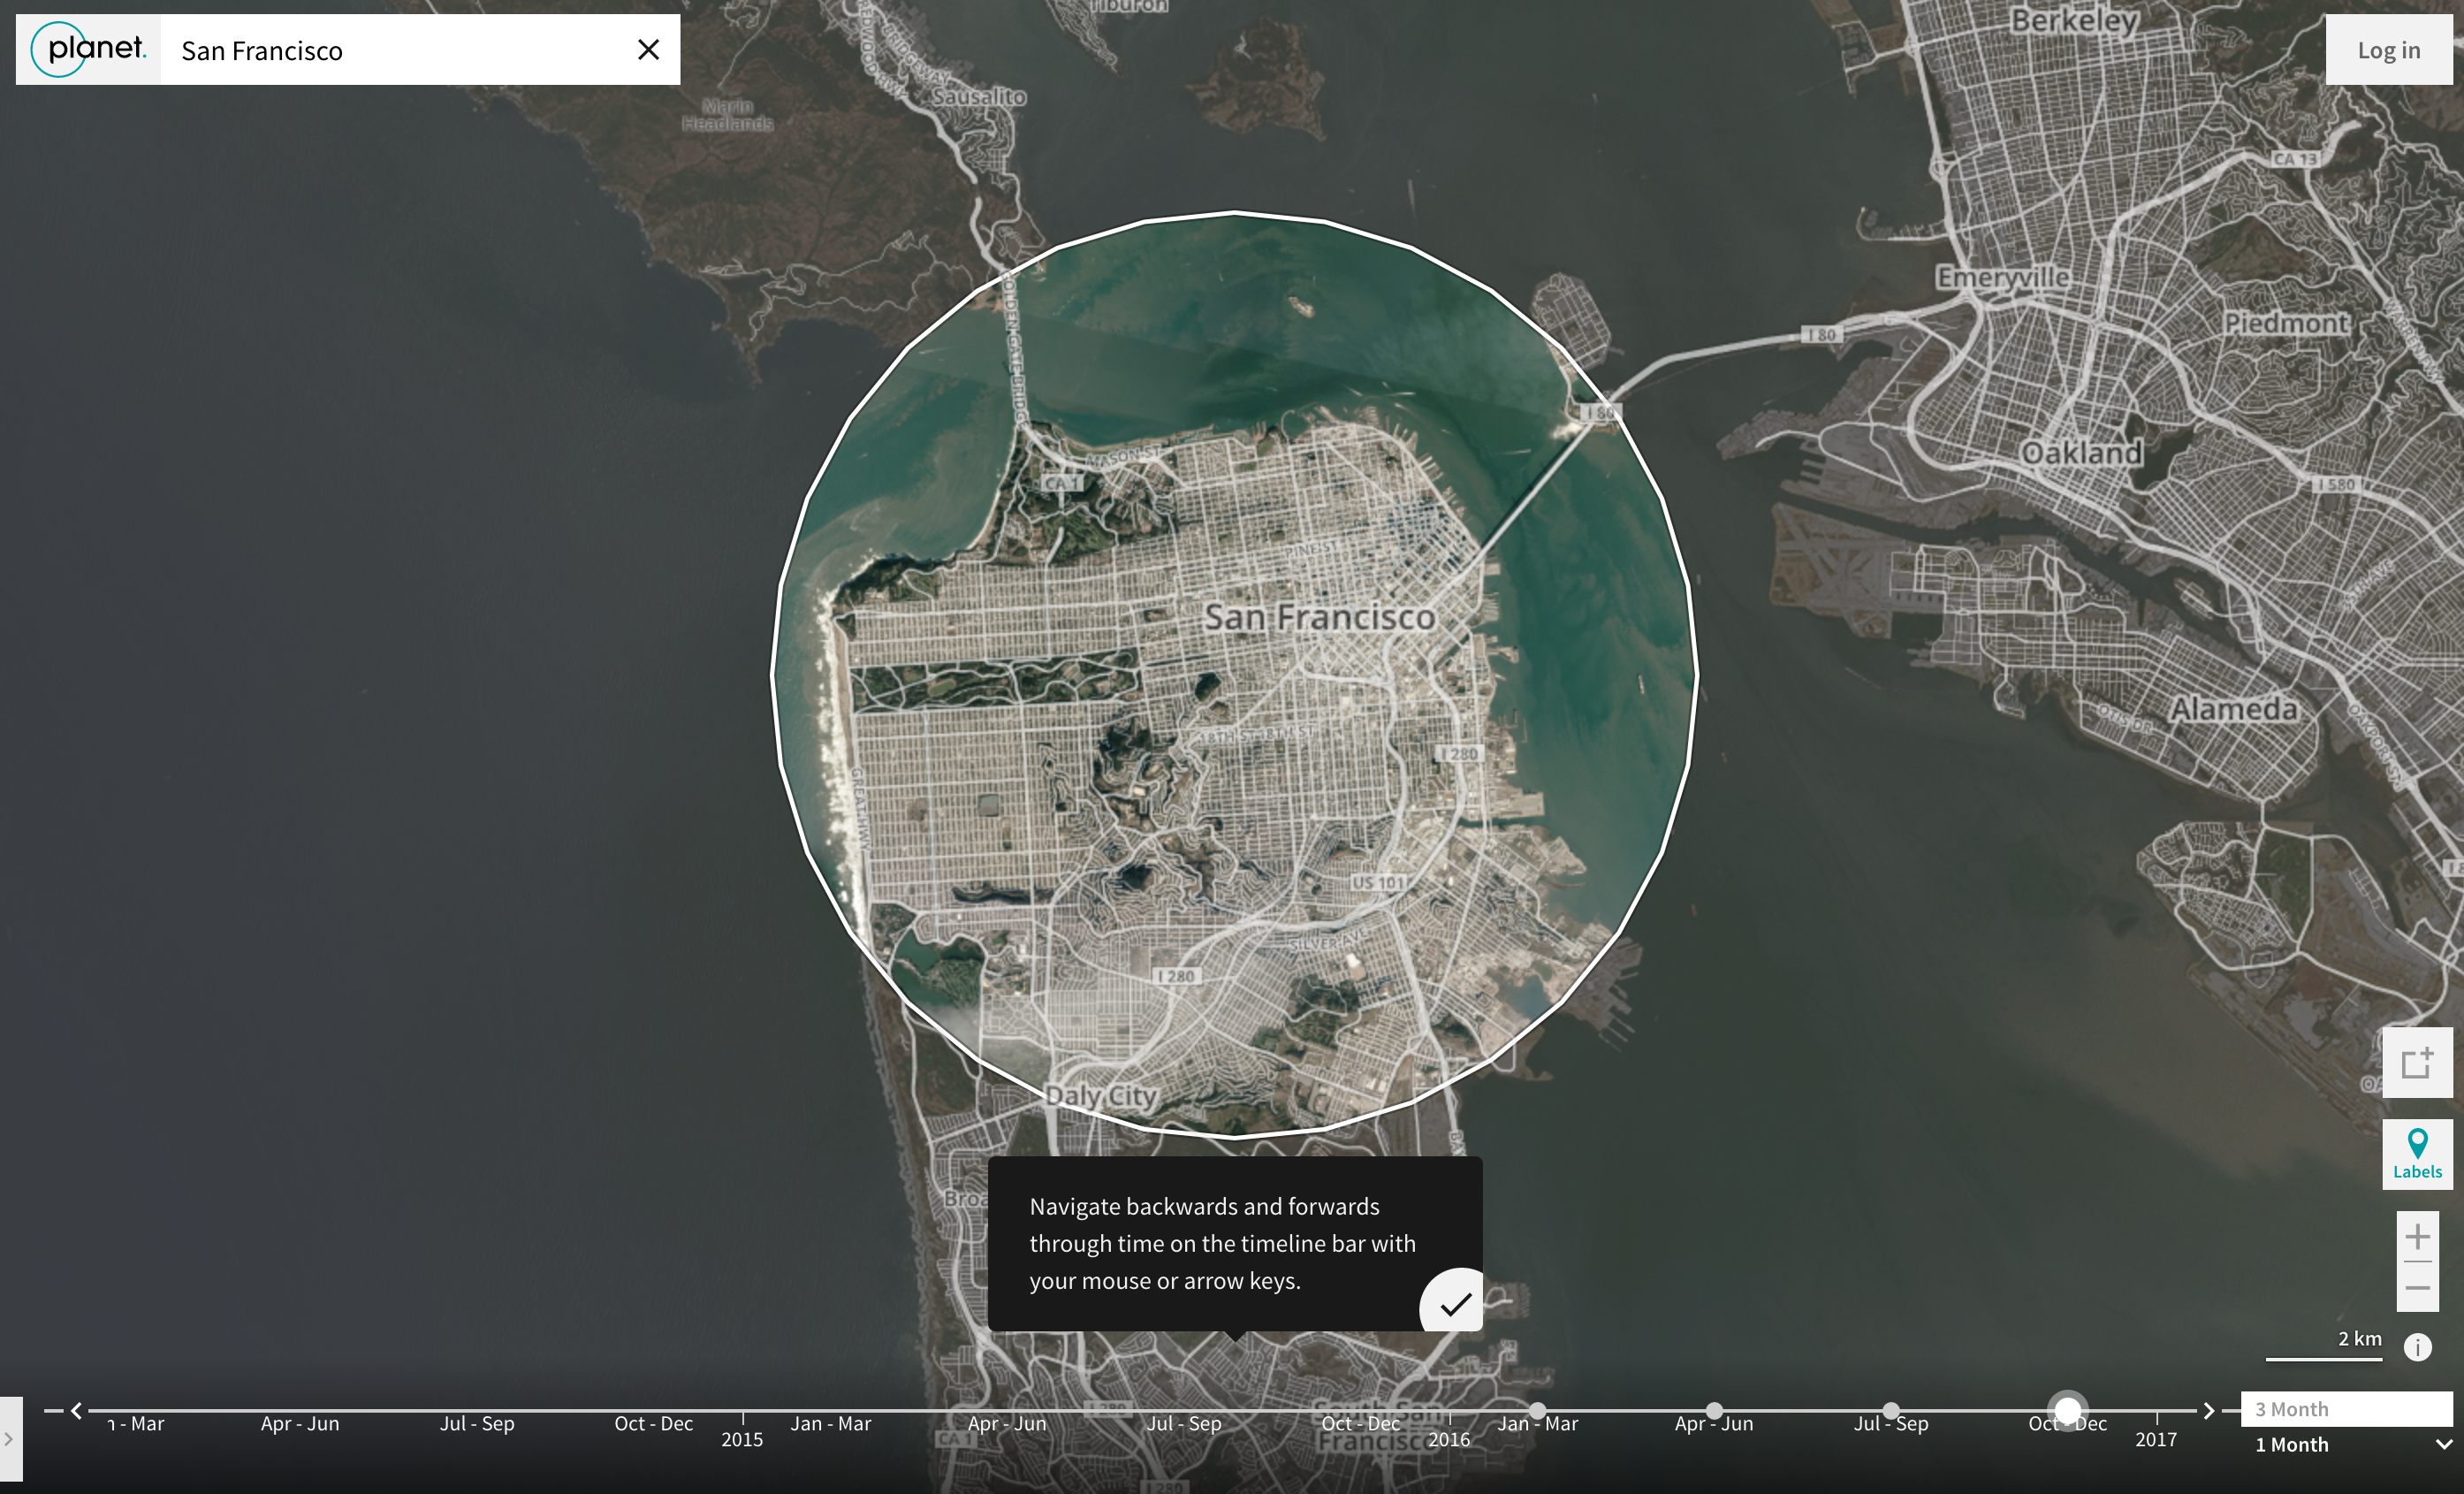Select the 3 Month interval option

point(2345,1409)
